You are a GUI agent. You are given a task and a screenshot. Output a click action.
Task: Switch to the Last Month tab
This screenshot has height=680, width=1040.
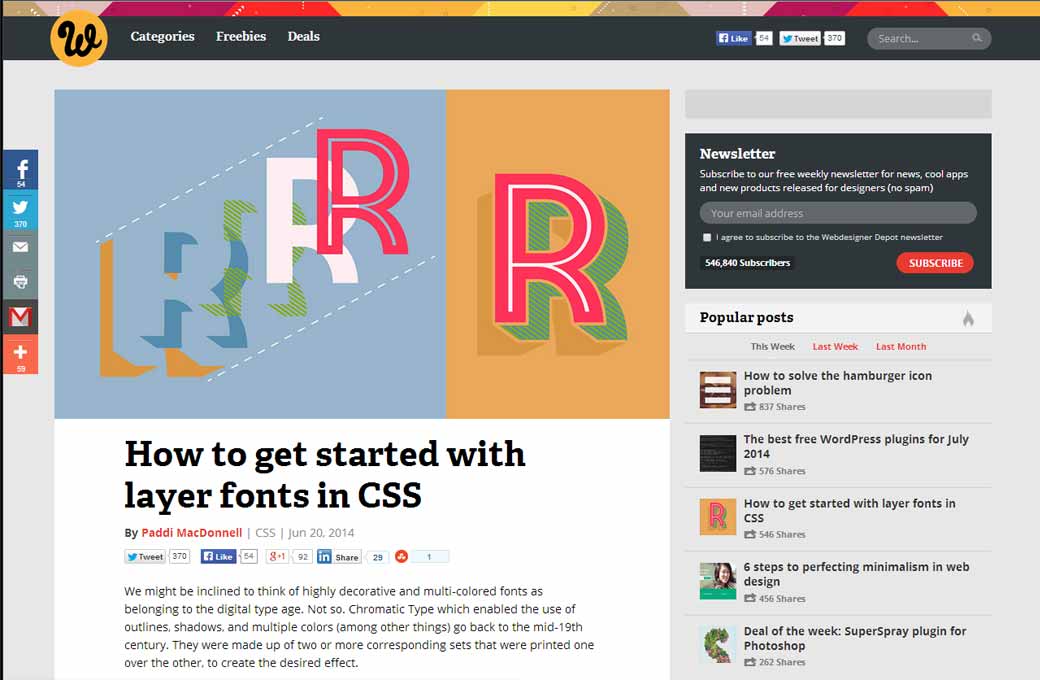click(x=900, y=346)
